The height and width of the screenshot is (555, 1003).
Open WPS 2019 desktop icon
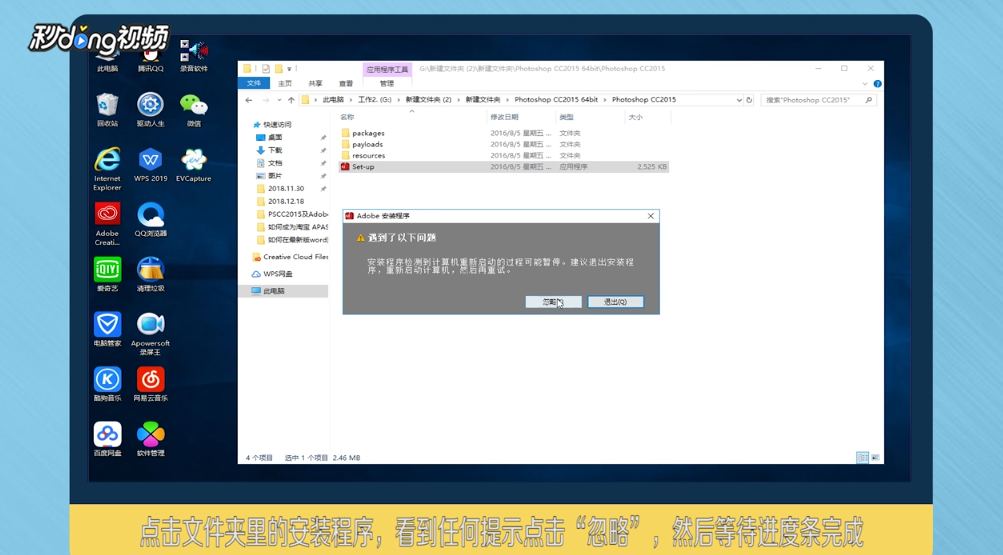click(x=150, y=165)
